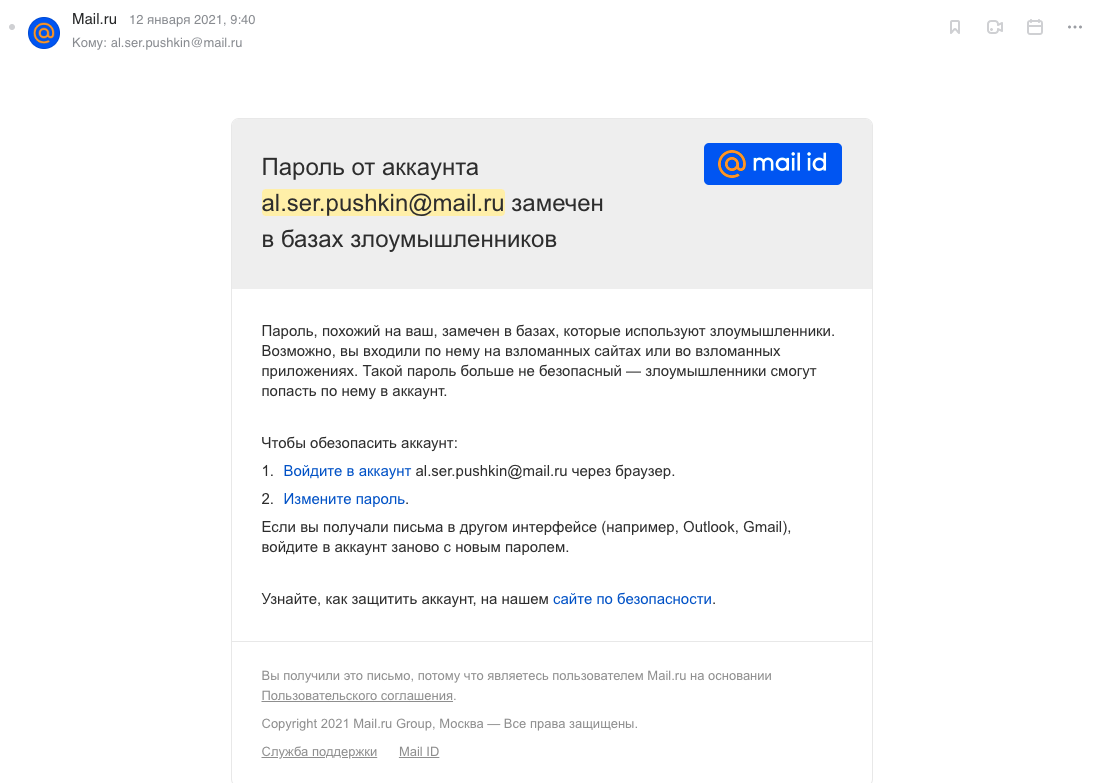This screenshot has width=1100, height=783.
Task: Open the Mail.ru sender name
Action: [95, 19]
